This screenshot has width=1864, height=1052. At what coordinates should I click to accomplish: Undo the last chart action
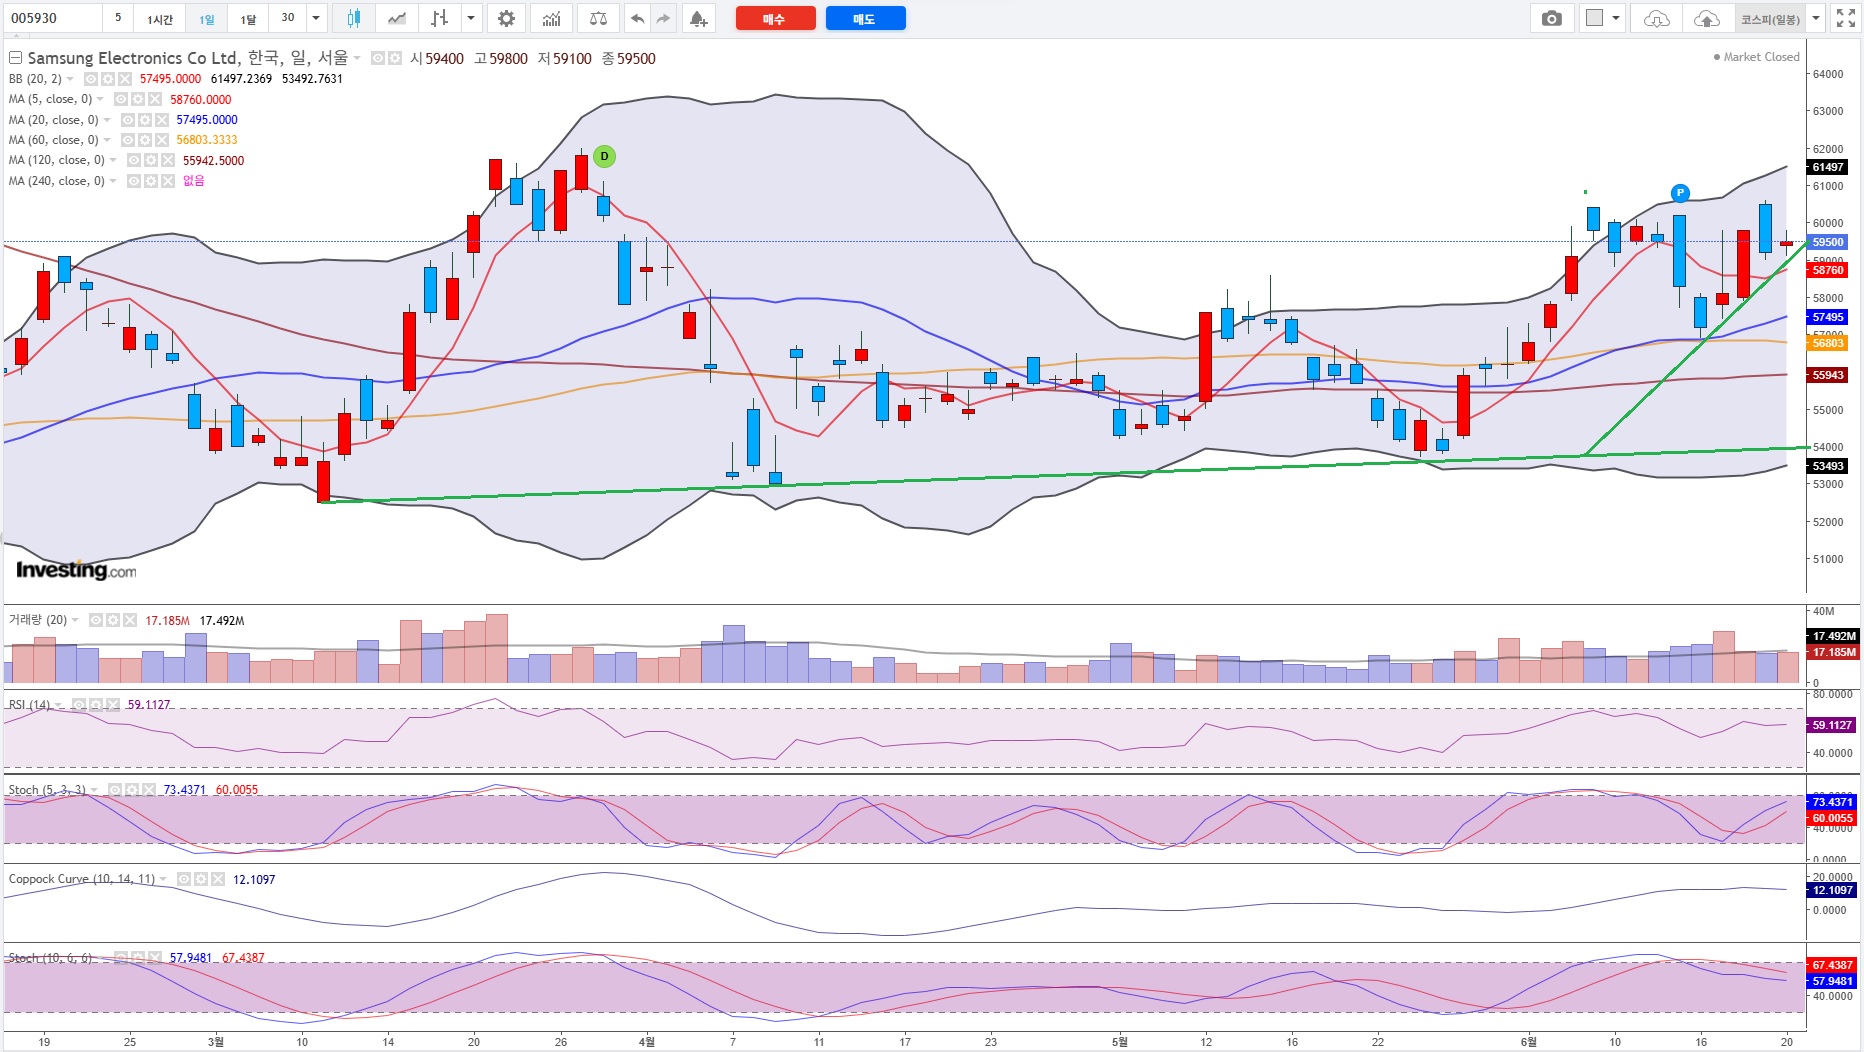click(637, 18)
